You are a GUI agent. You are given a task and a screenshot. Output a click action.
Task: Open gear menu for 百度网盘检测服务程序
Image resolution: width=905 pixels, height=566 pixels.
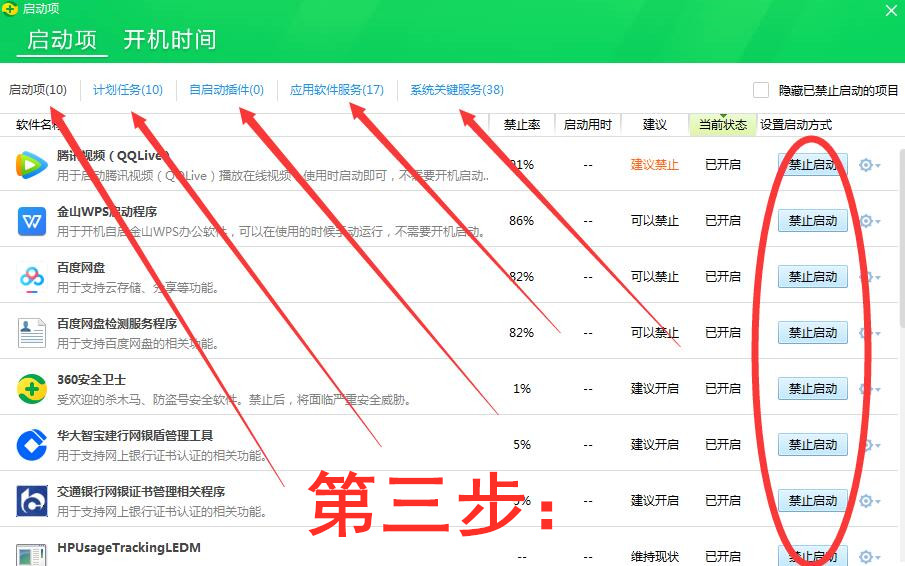coord(869,333)
